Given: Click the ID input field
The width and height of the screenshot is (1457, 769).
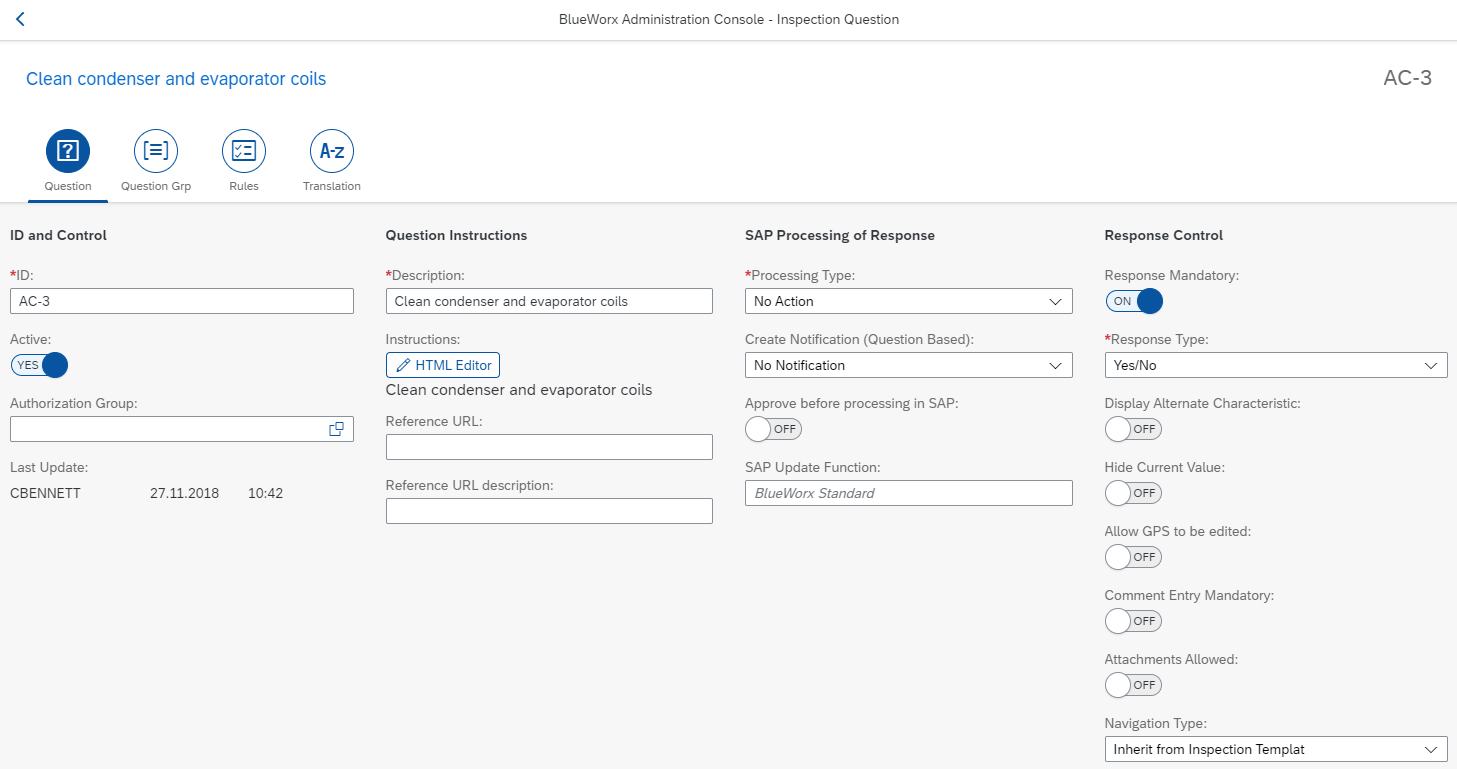Looking at the screenshot, I should pyautogui.click(x=182, y=301).
